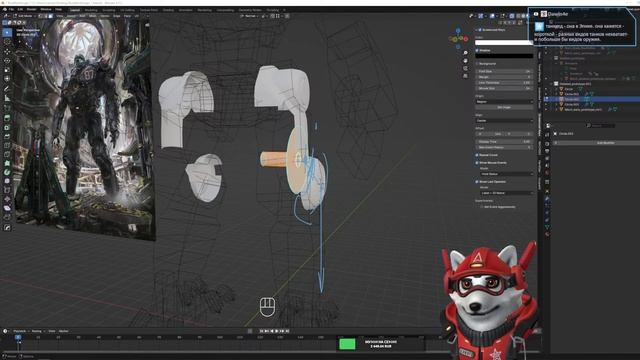This screenshot has height=360, width=640.
Task: Select the Measure ruler tool
Action: [7, 98]
